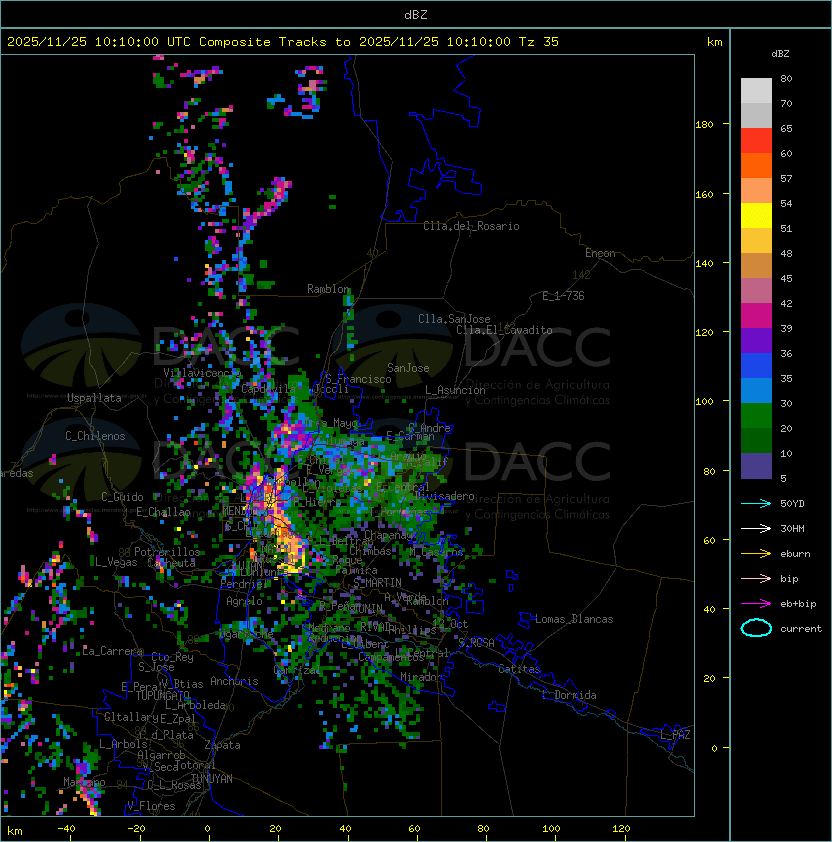Click the L_Dormida location label
Viewport: 832px width, 842px height.
click(569, 695)
